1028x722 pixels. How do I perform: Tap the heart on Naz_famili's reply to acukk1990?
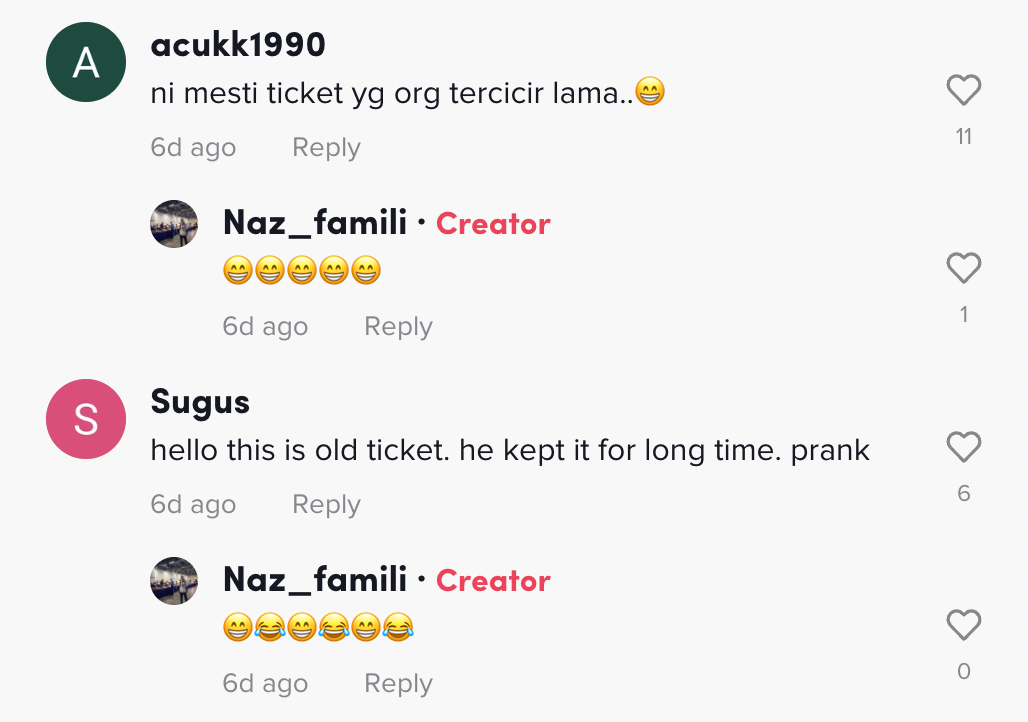[963, 269]
